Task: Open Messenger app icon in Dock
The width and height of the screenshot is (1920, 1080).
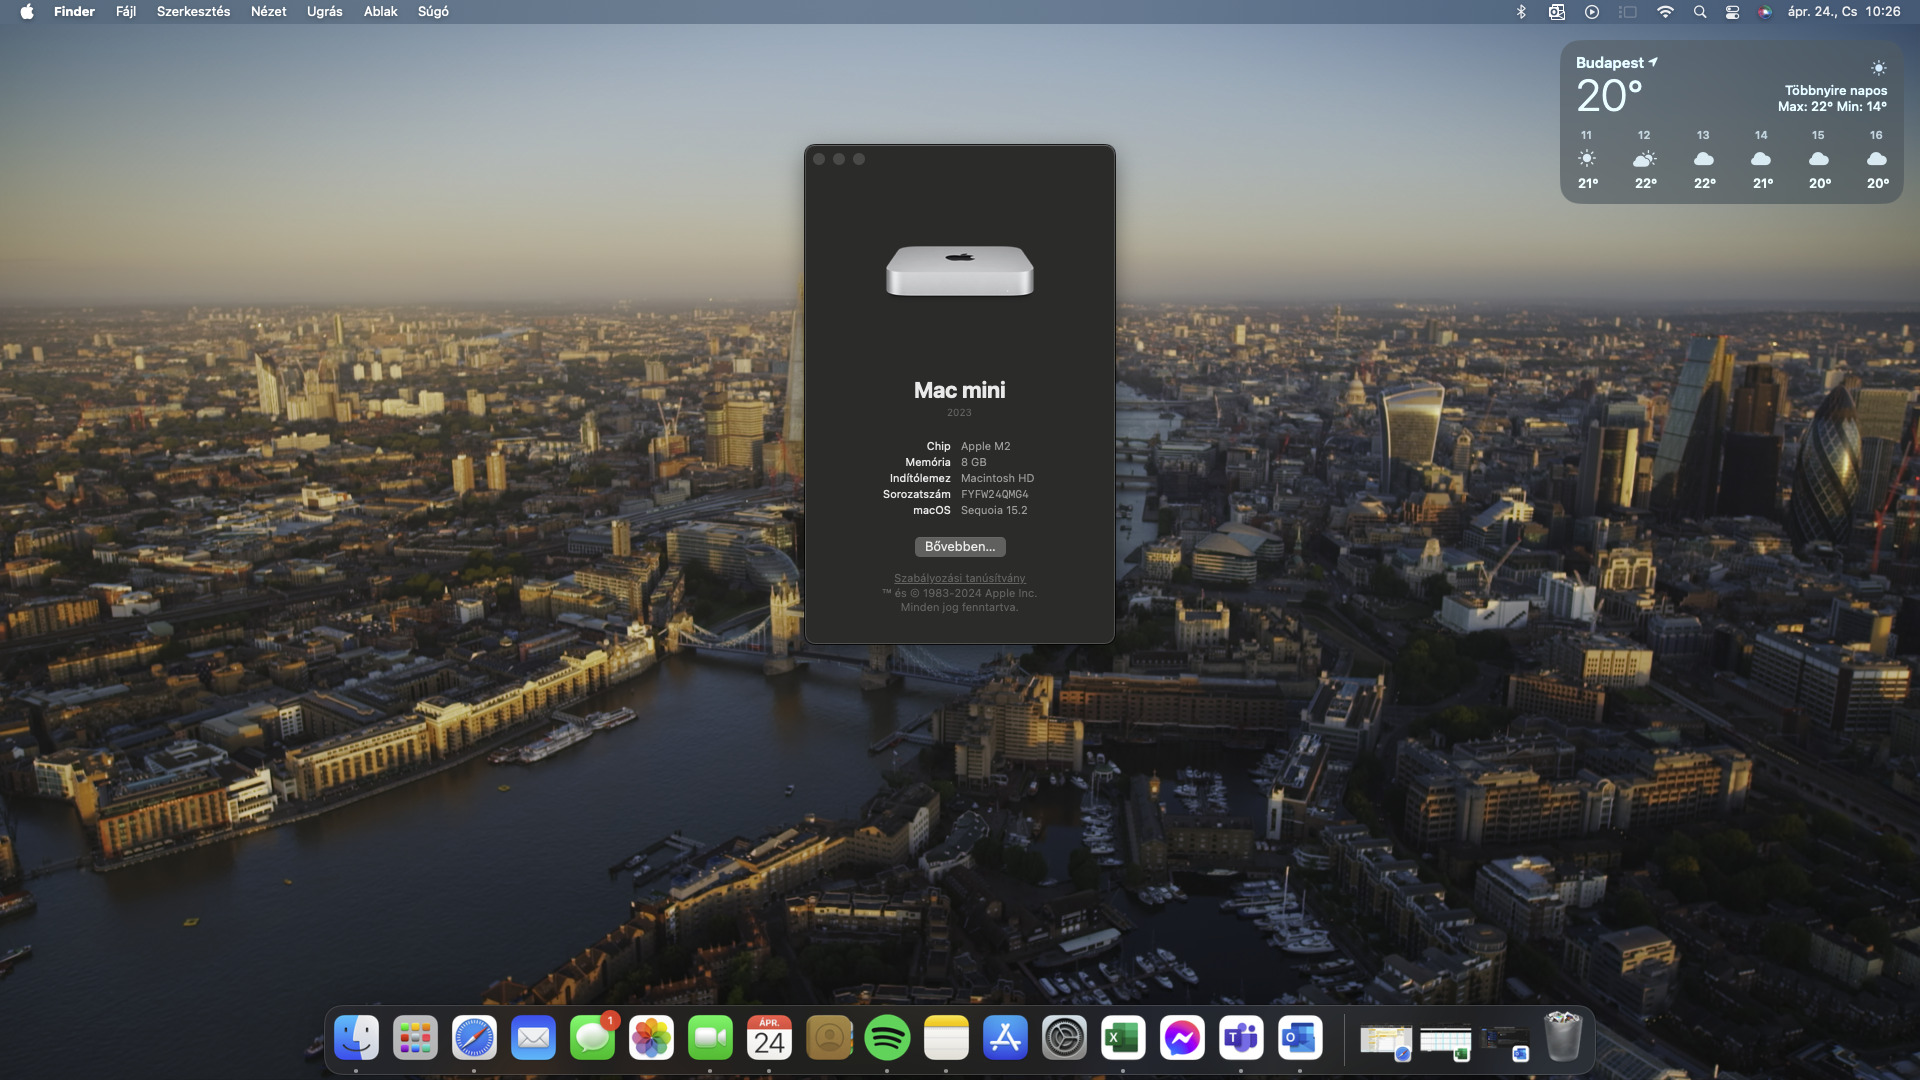Action: coord(1182,1038)
